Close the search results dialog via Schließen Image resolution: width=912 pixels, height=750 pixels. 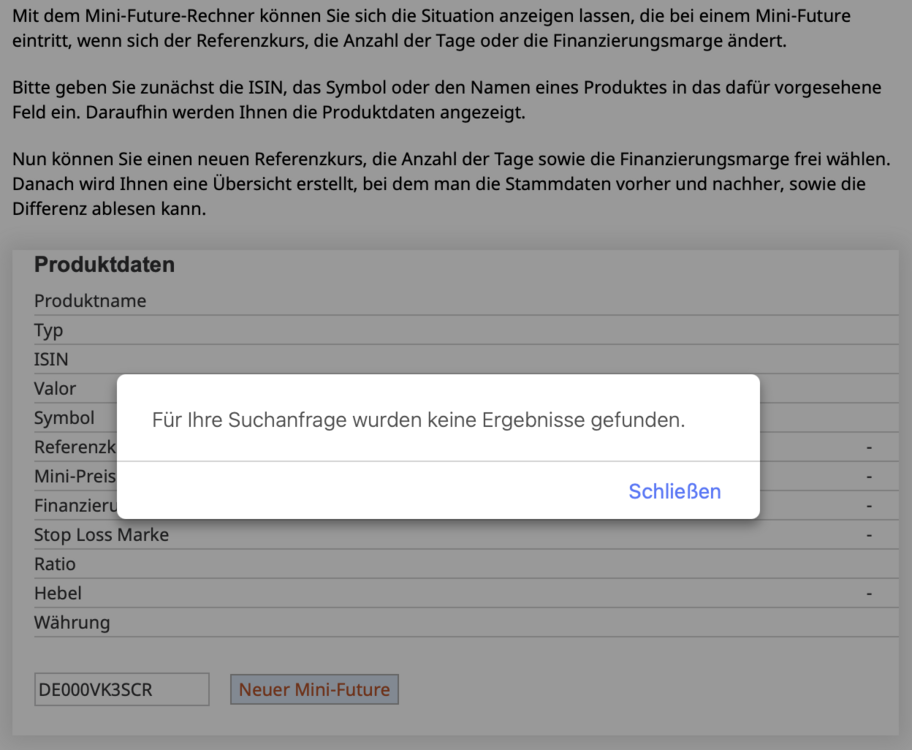click(x=674, y=491)
